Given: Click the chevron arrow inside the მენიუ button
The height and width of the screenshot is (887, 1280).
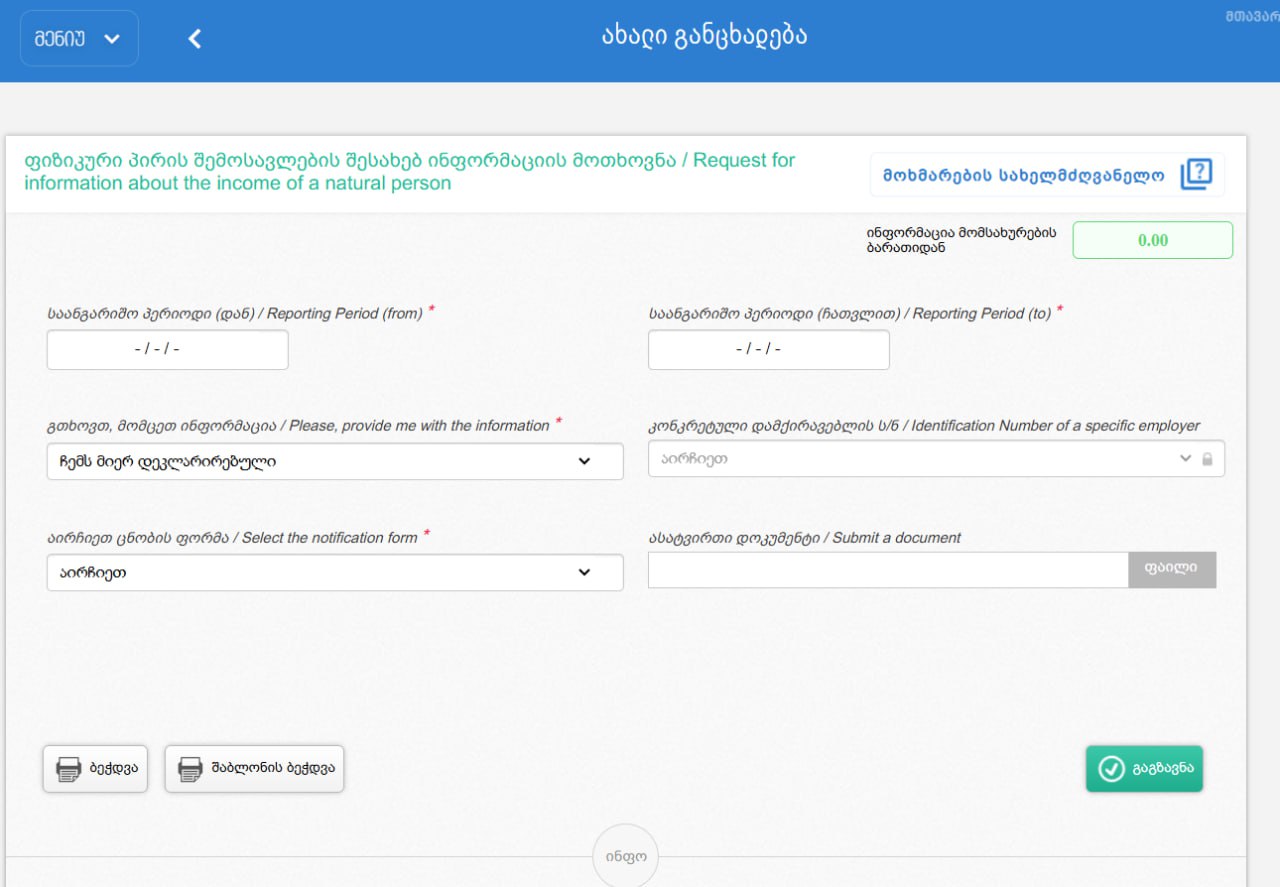Looking at the screenshot, I should click(112, 39).
